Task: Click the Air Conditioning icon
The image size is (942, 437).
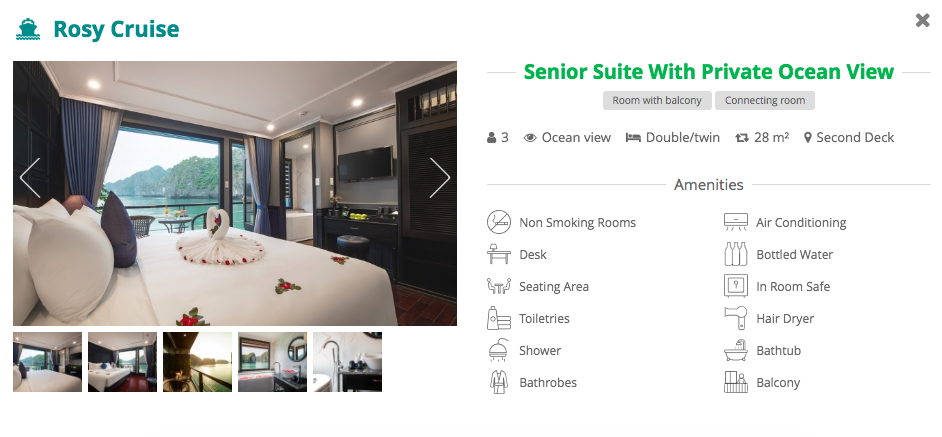Action: [x=736, y=222]
